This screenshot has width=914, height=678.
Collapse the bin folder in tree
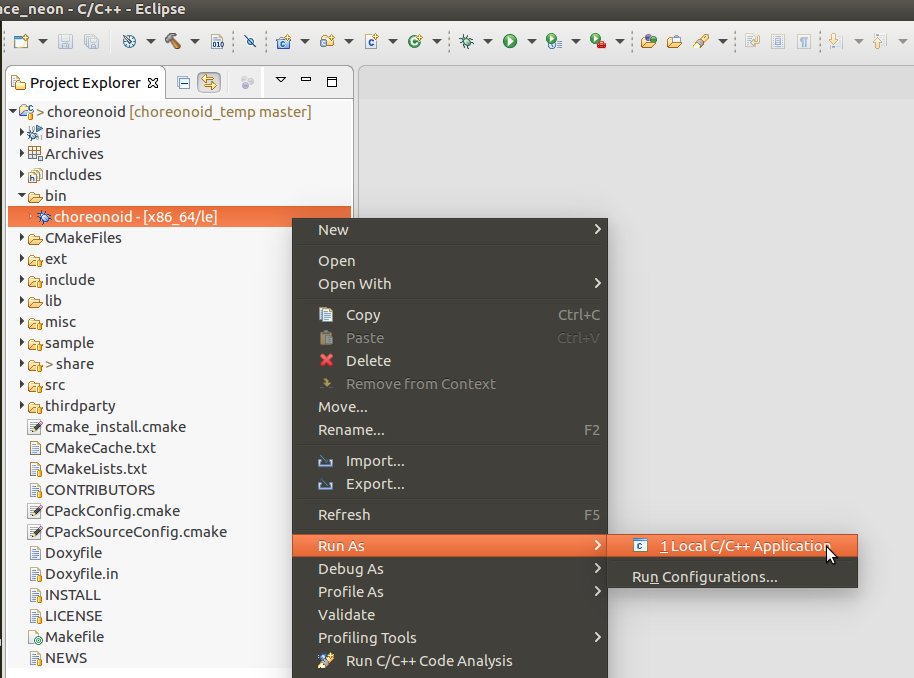coord(22,196)
